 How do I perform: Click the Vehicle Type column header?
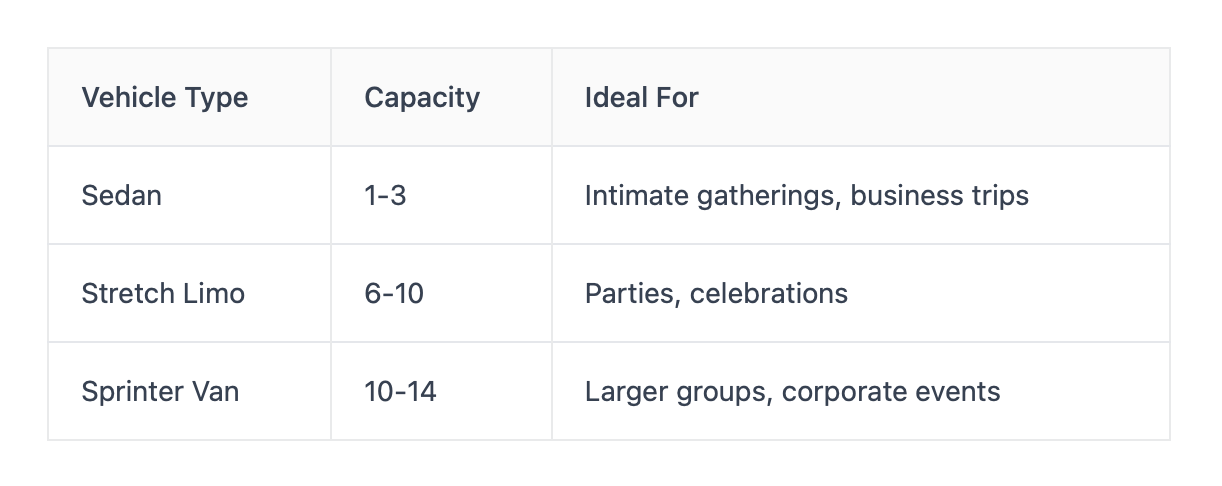(165, 98)
